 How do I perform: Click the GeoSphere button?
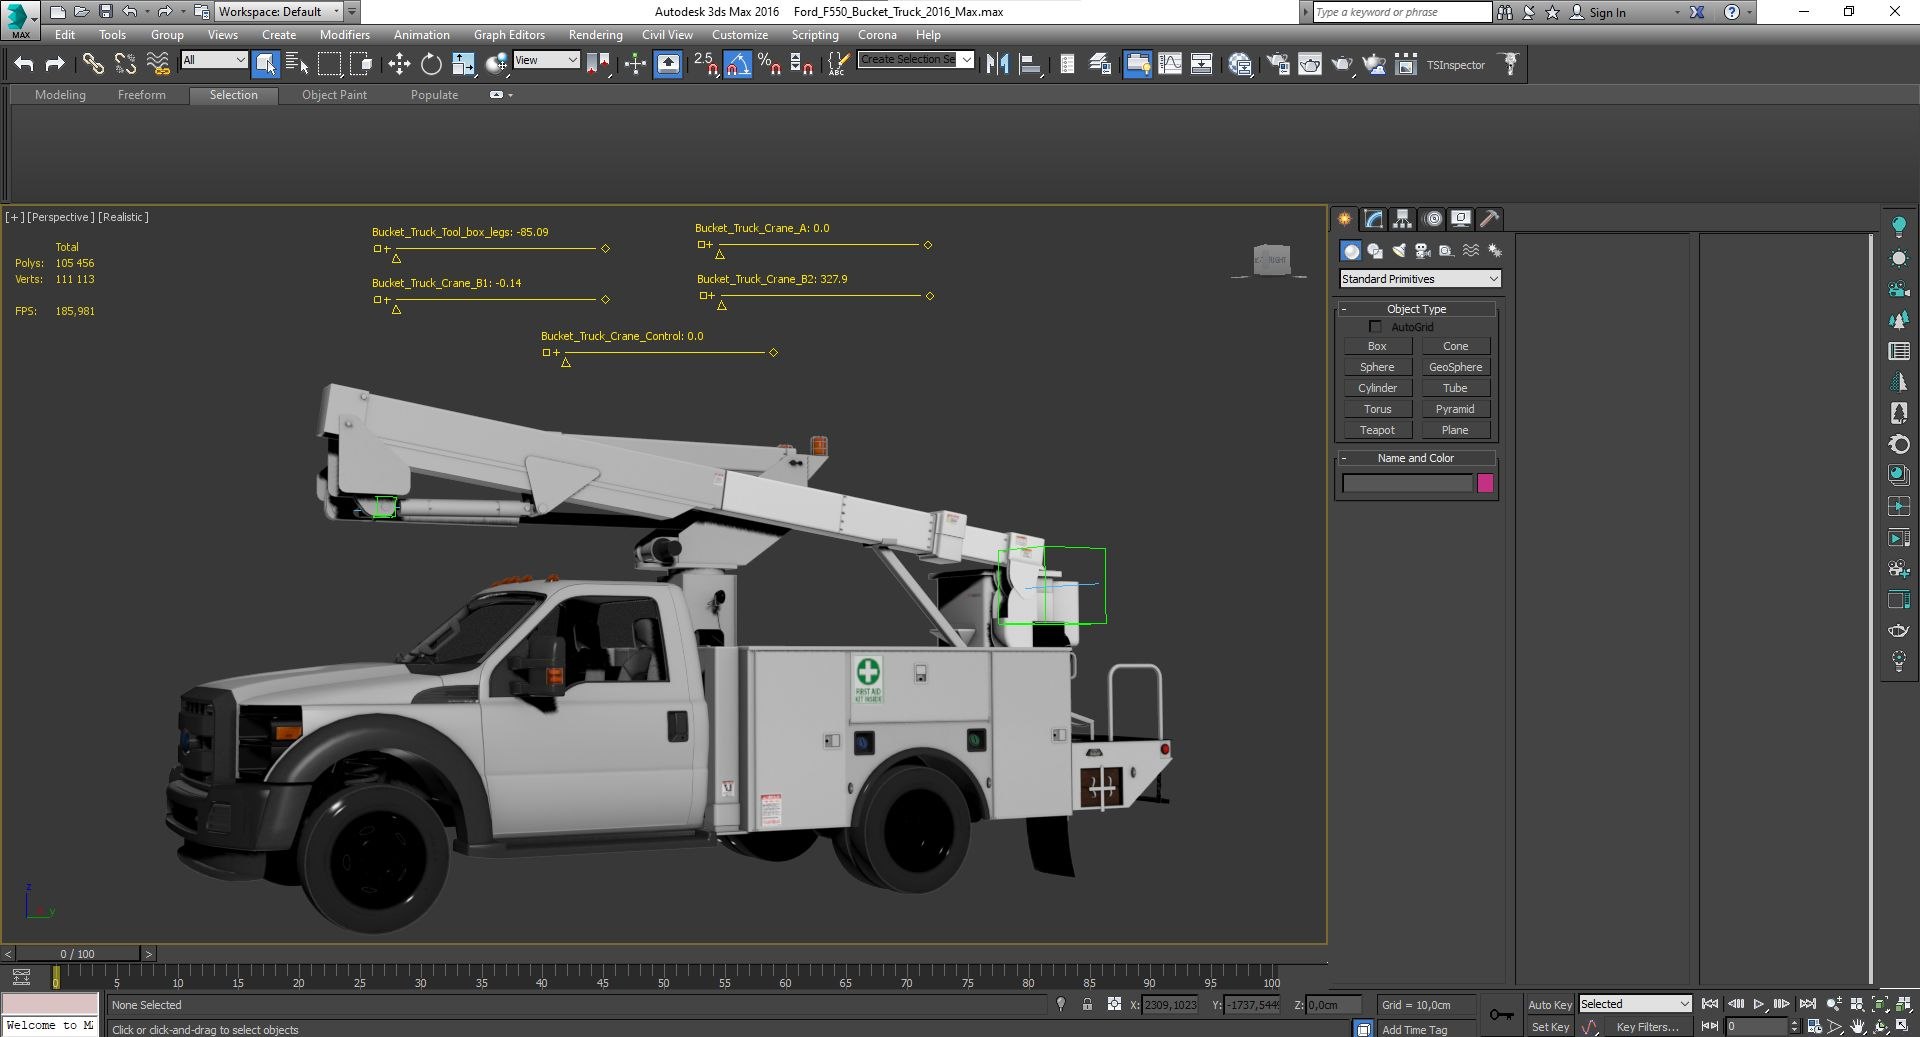(x=1455, y=367)
